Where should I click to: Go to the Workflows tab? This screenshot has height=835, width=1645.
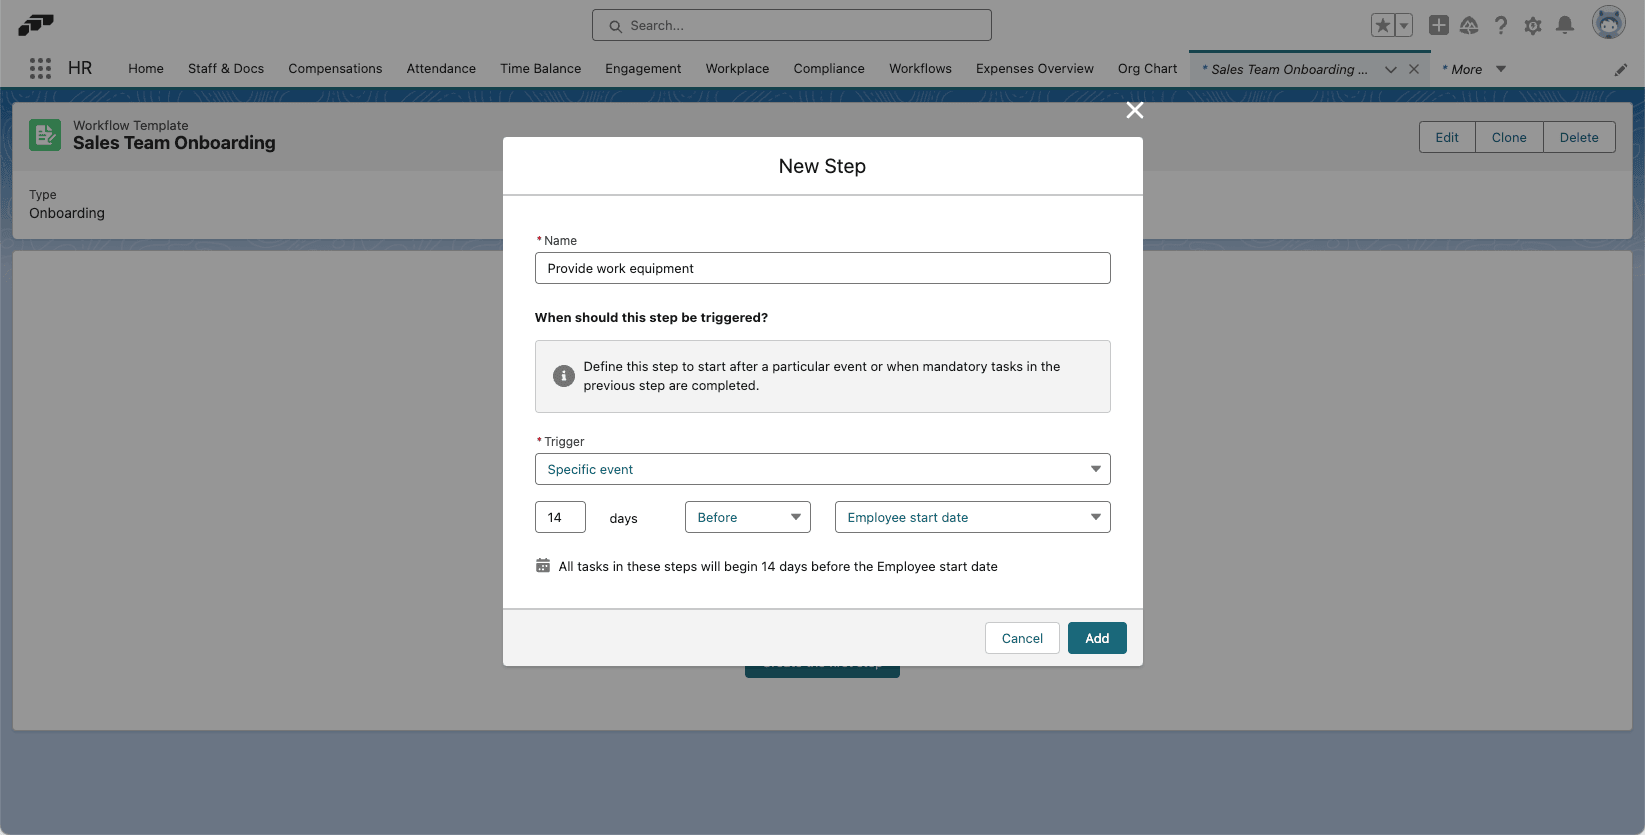coord(920,68)
